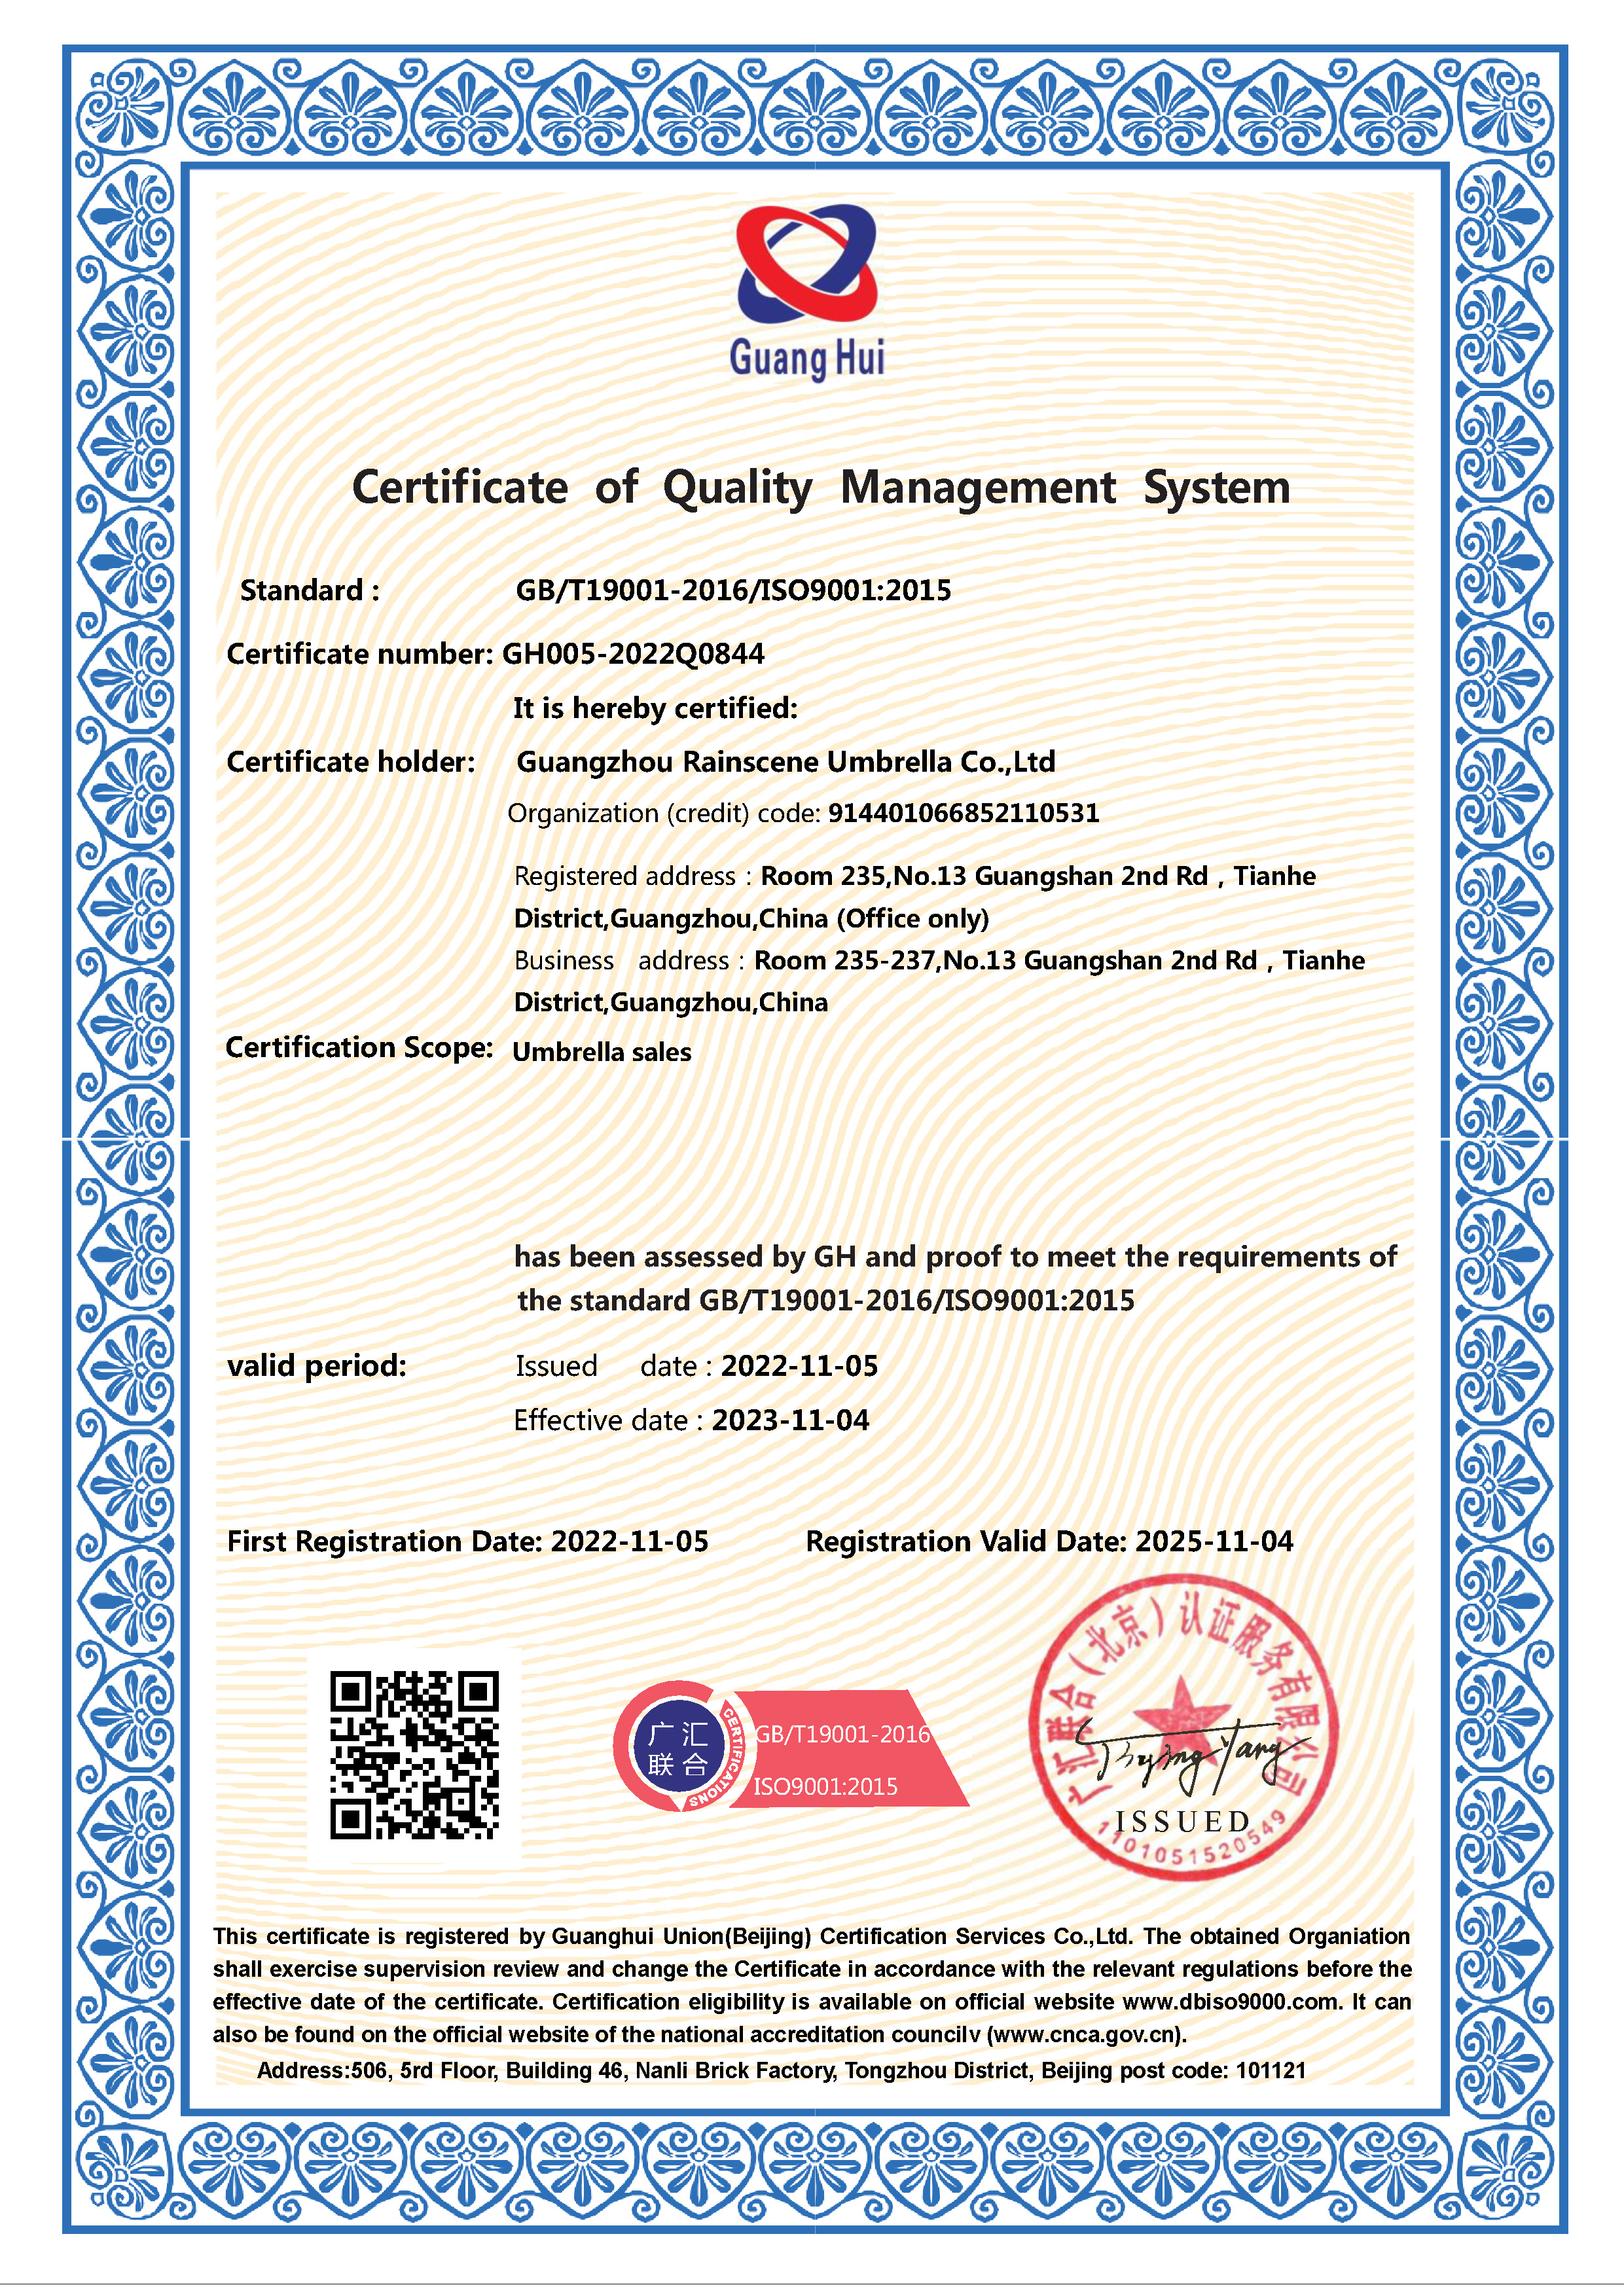Viewport: 1624px width, 2287px height.
Task: Click the Guang Hui logo emblem
Action: click(806, 263)
